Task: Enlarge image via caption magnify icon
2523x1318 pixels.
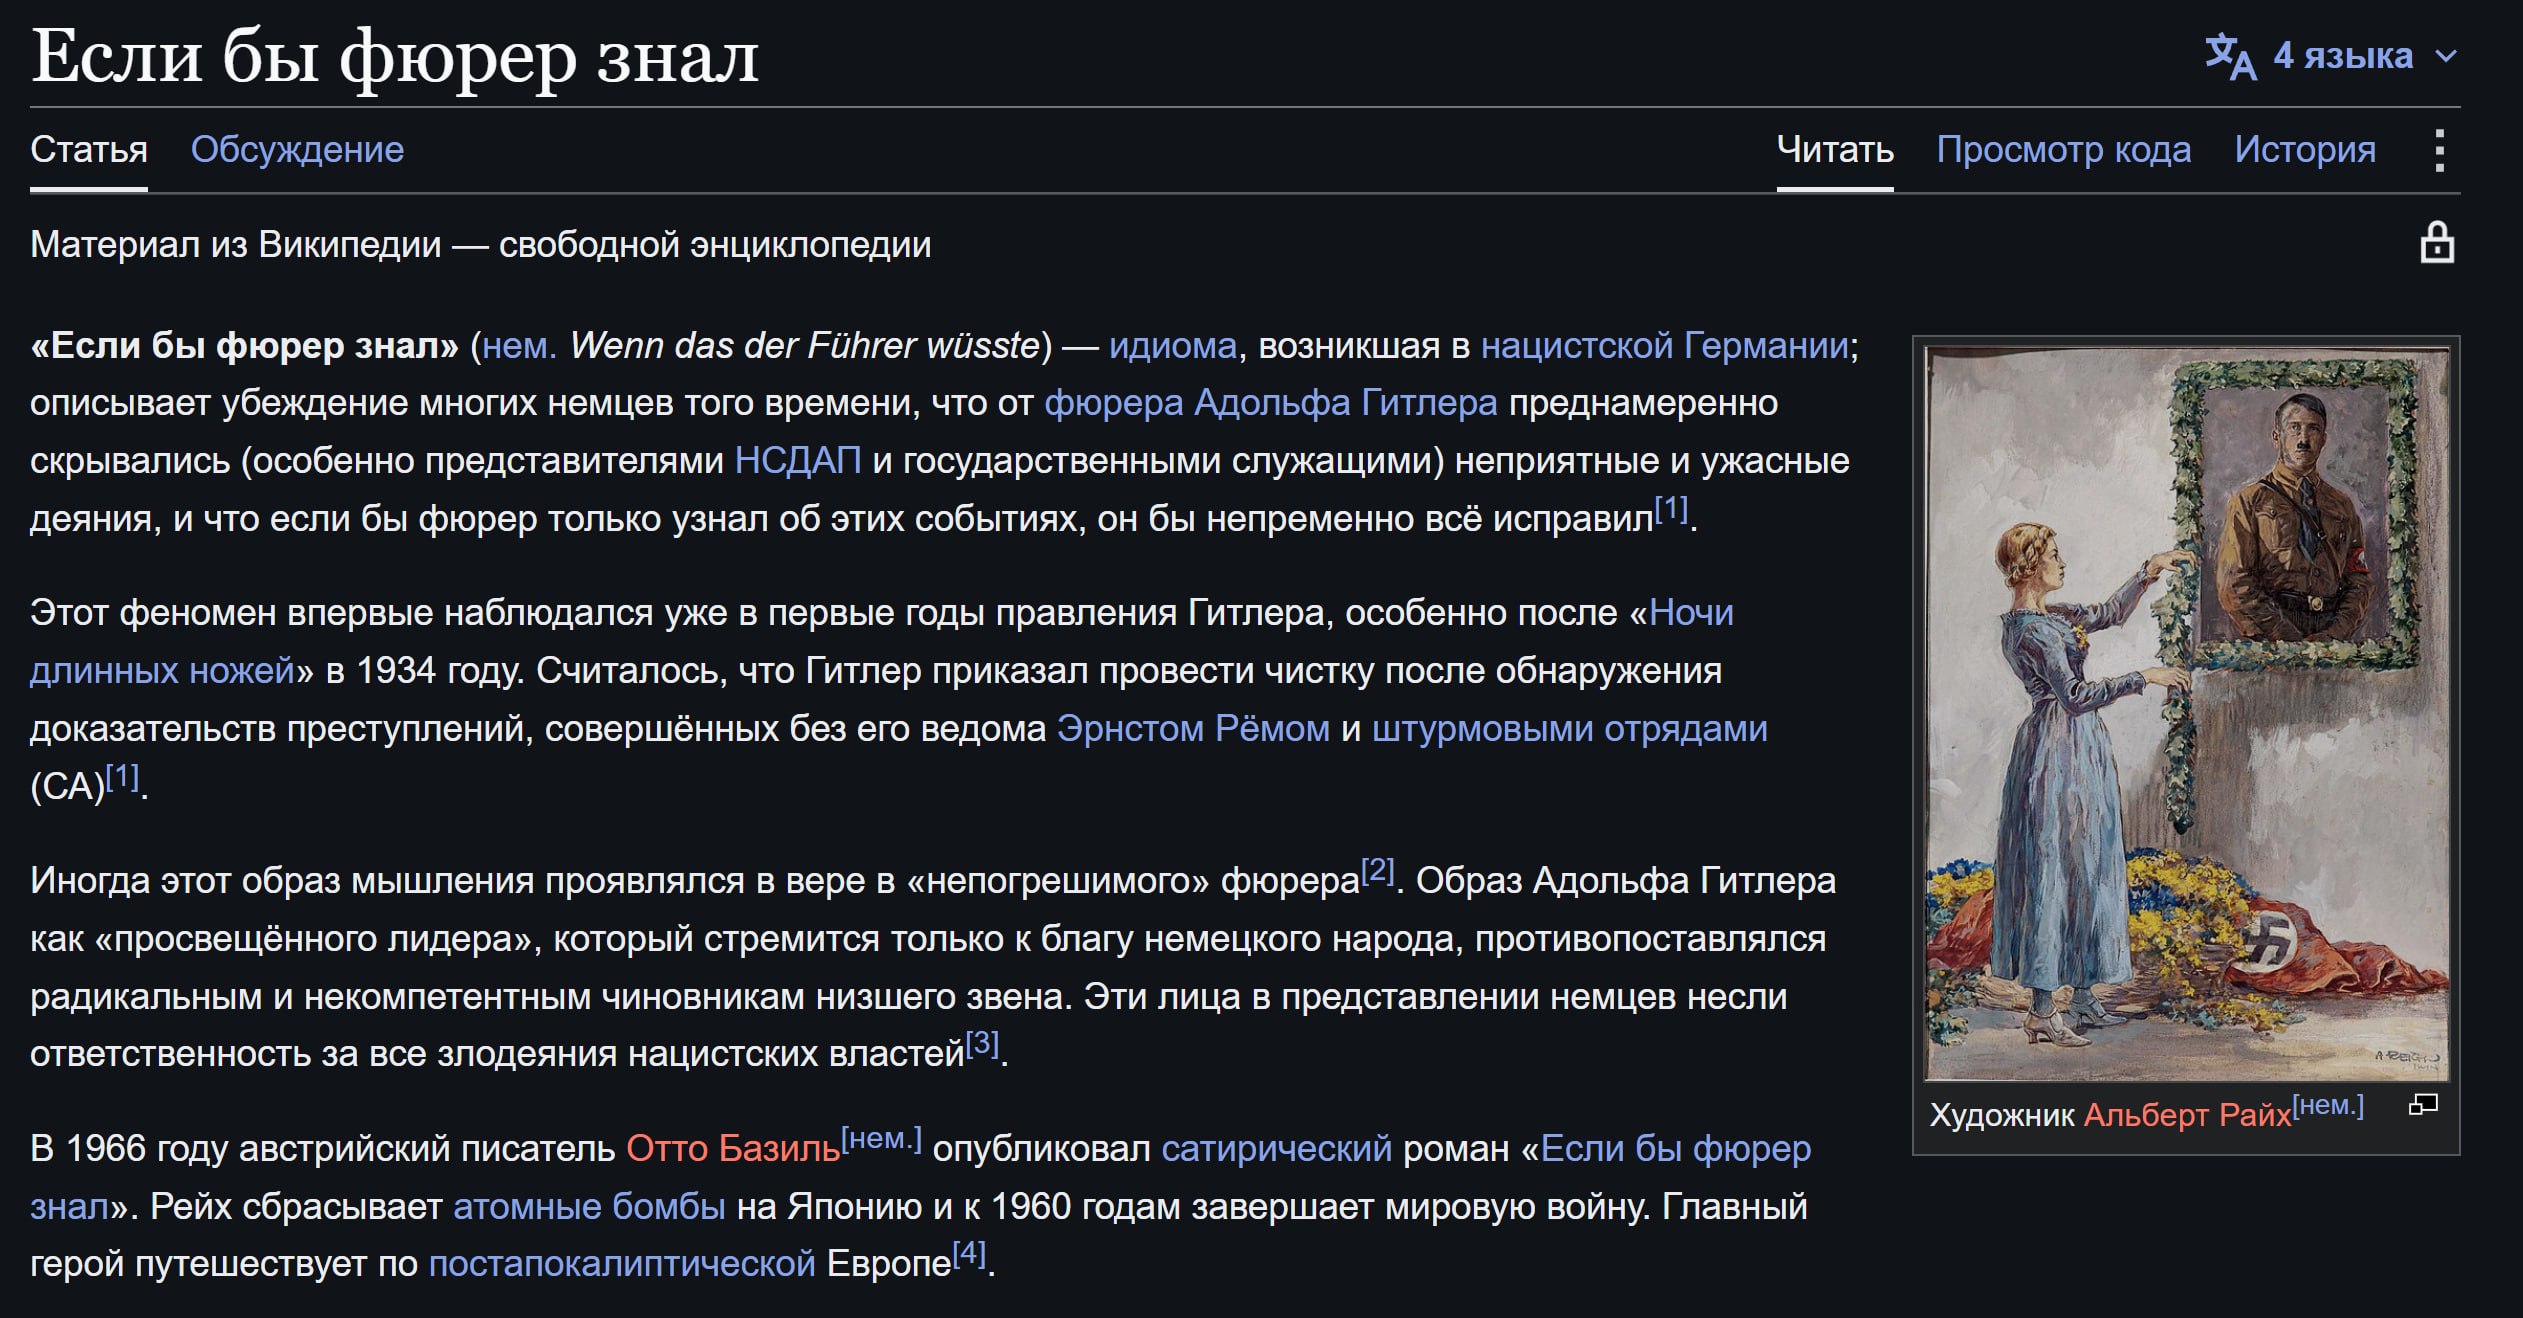Action: tap(2423, 1104)
